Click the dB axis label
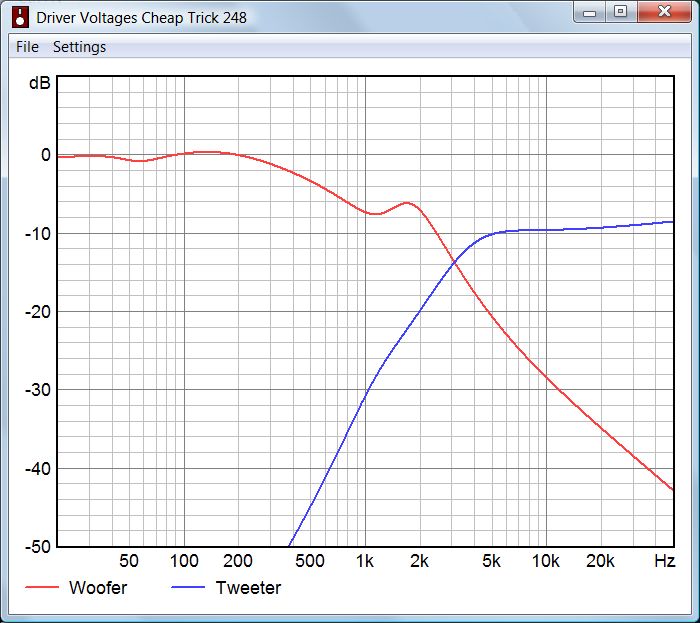700x623 pixels. [40, 83]
